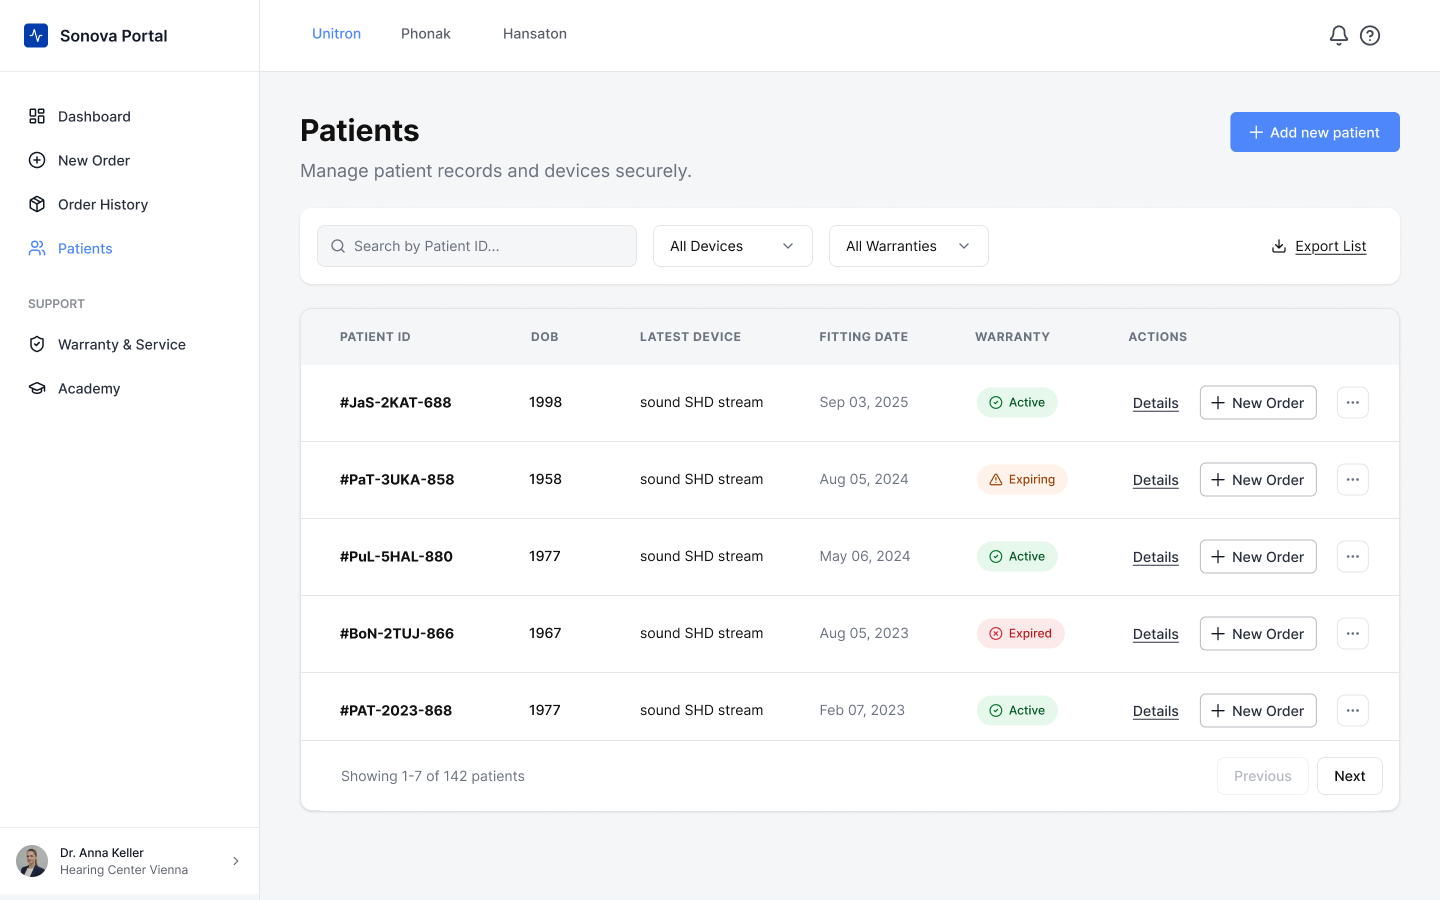Click patient ID #PuL-5HAL-880
The height and width of the screenshot is (900, 1440).
click(396, 557)
